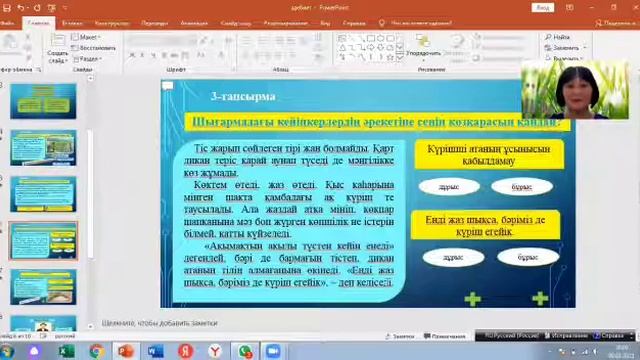The width and height of the screenshot is (640, 360).
Task: Click the first 'дұрыс' oval under top statement
Action: 449,187
